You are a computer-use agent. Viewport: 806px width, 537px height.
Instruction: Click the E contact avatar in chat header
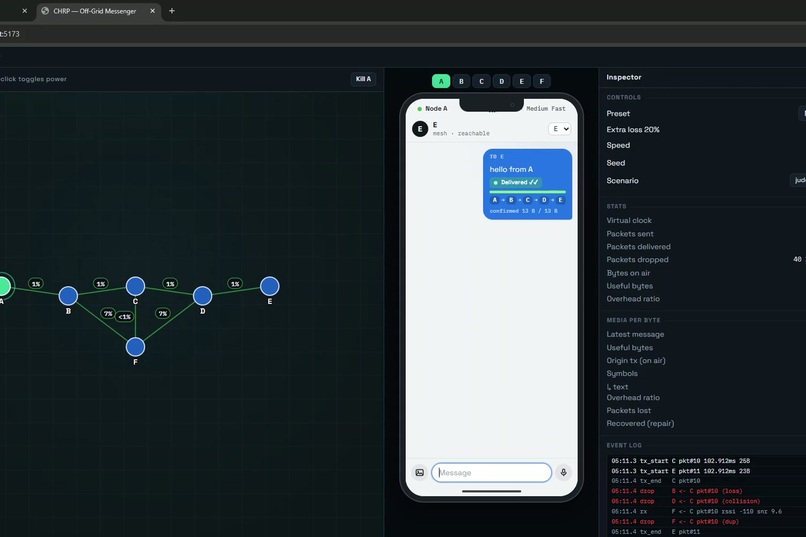(x=420, y=128)
